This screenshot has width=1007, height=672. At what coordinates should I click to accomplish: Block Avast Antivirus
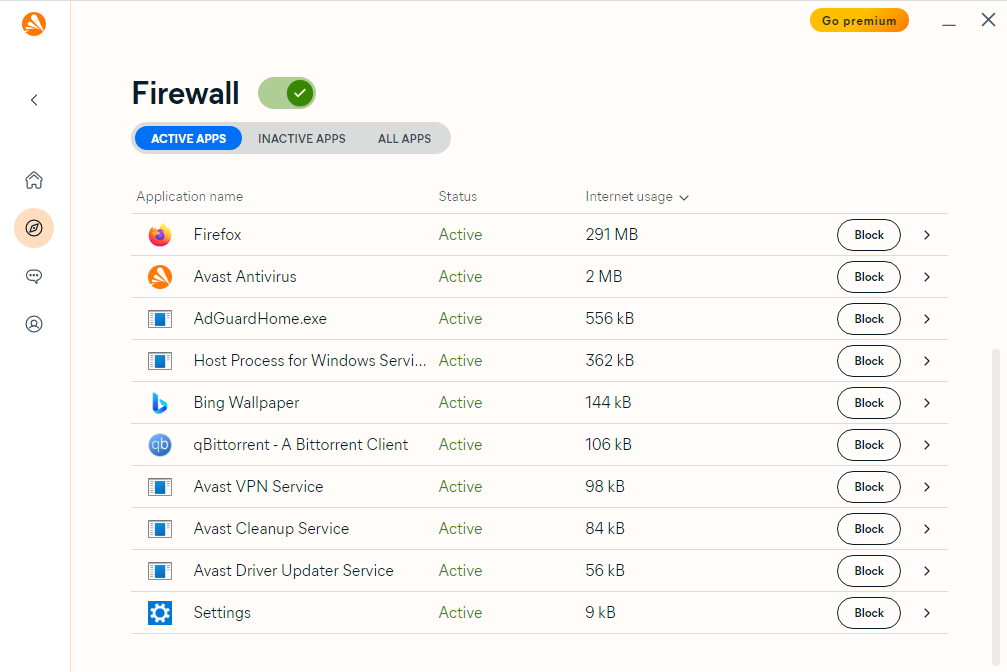[x=869, y=277]
